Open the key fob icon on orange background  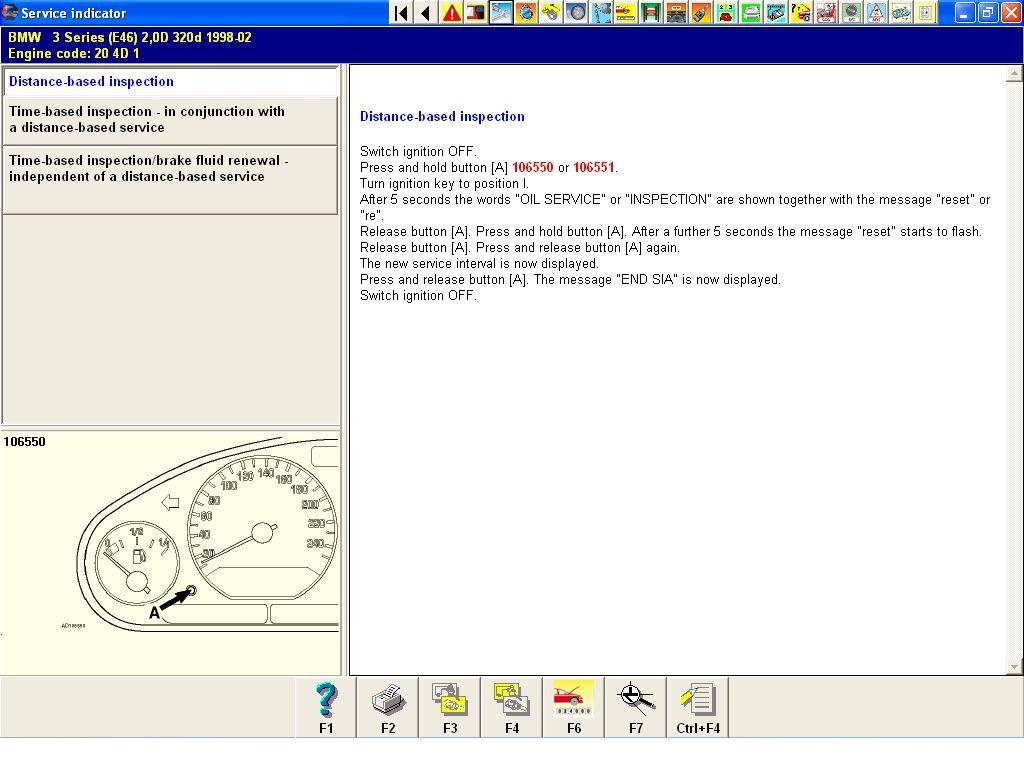coord(701,12)
